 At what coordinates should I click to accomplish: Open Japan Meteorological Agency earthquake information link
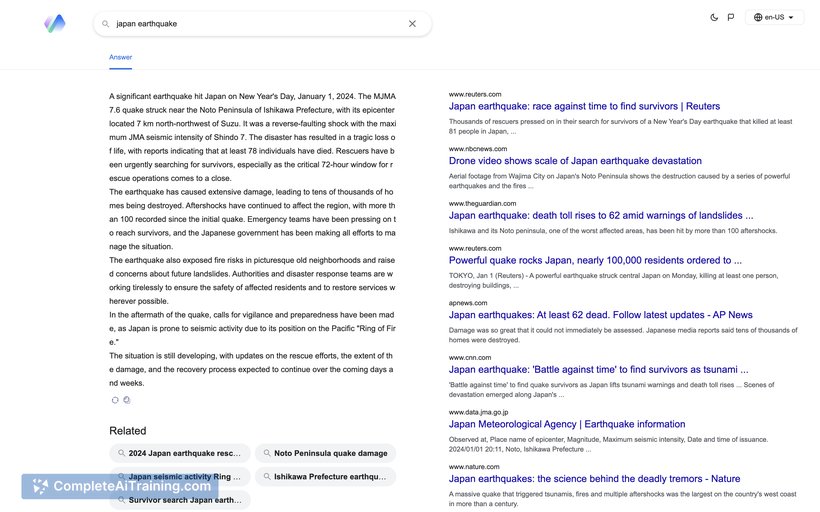pyautogui.click(x=567, y=424)
